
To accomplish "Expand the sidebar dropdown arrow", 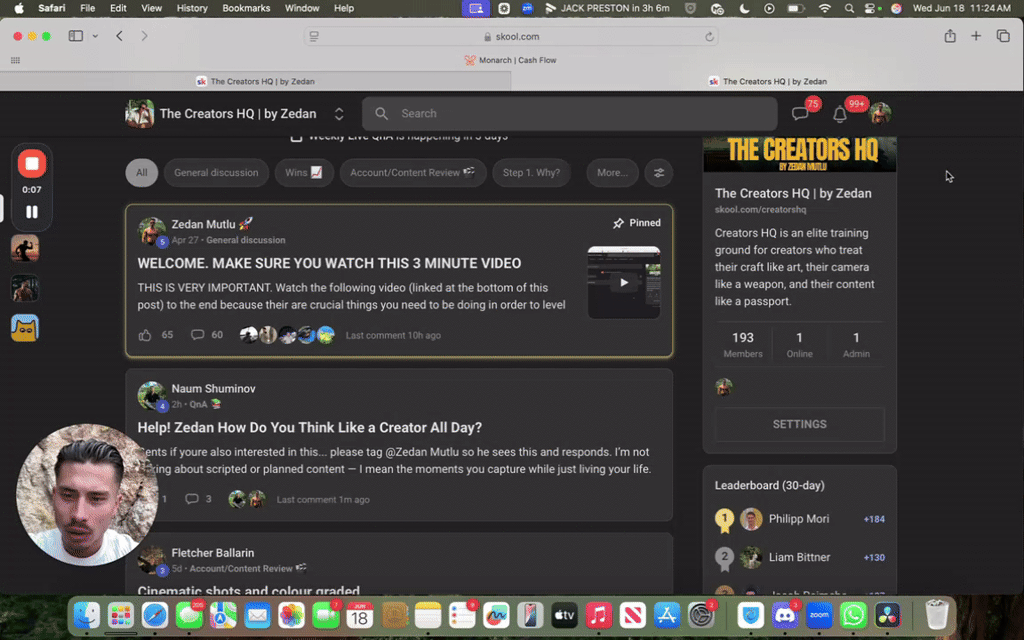I will point(95,36).
